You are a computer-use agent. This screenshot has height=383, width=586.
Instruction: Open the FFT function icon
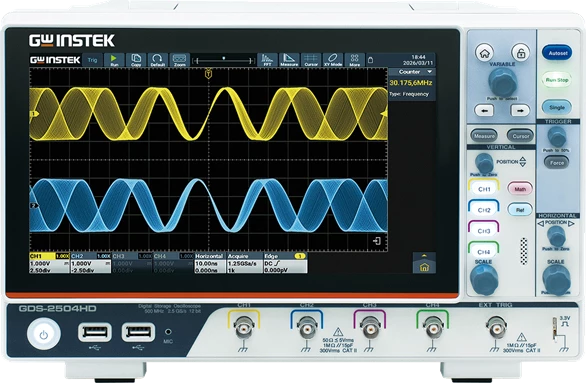coord(267,60)
